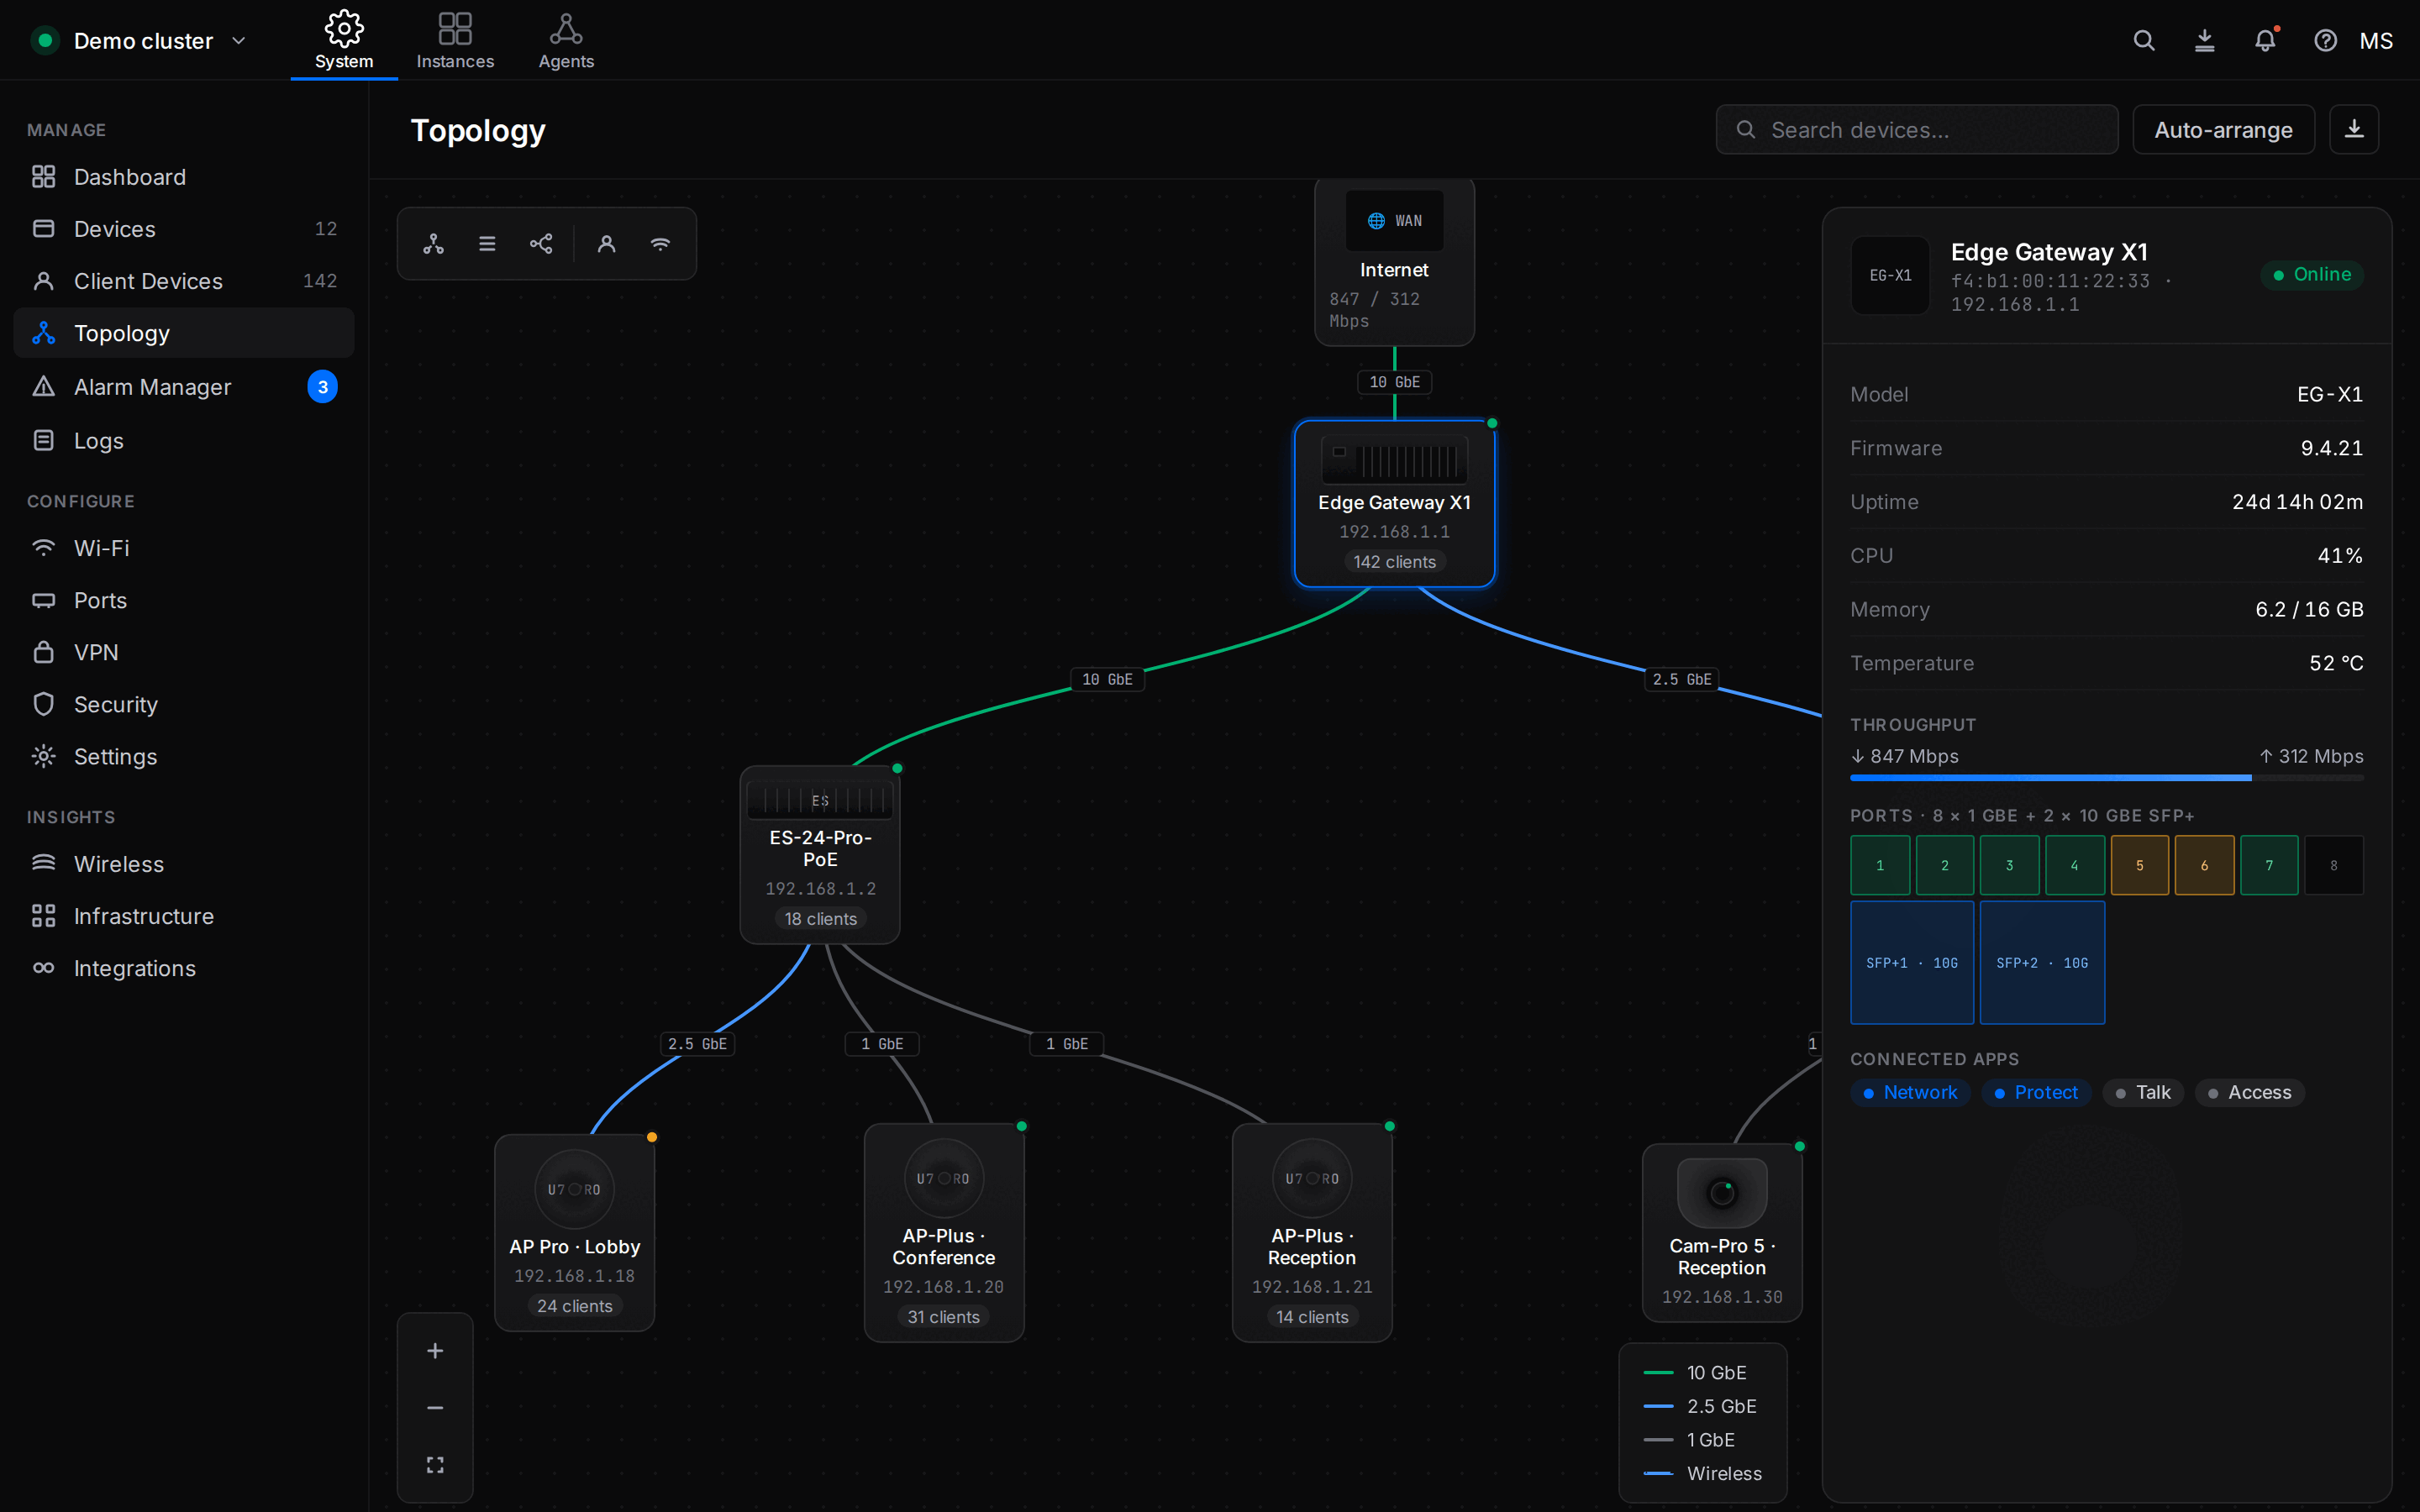Select the Cam-Pro 5 · Reception node
This screenshot has height=1512, width=2420.
coord(1722,1233)
